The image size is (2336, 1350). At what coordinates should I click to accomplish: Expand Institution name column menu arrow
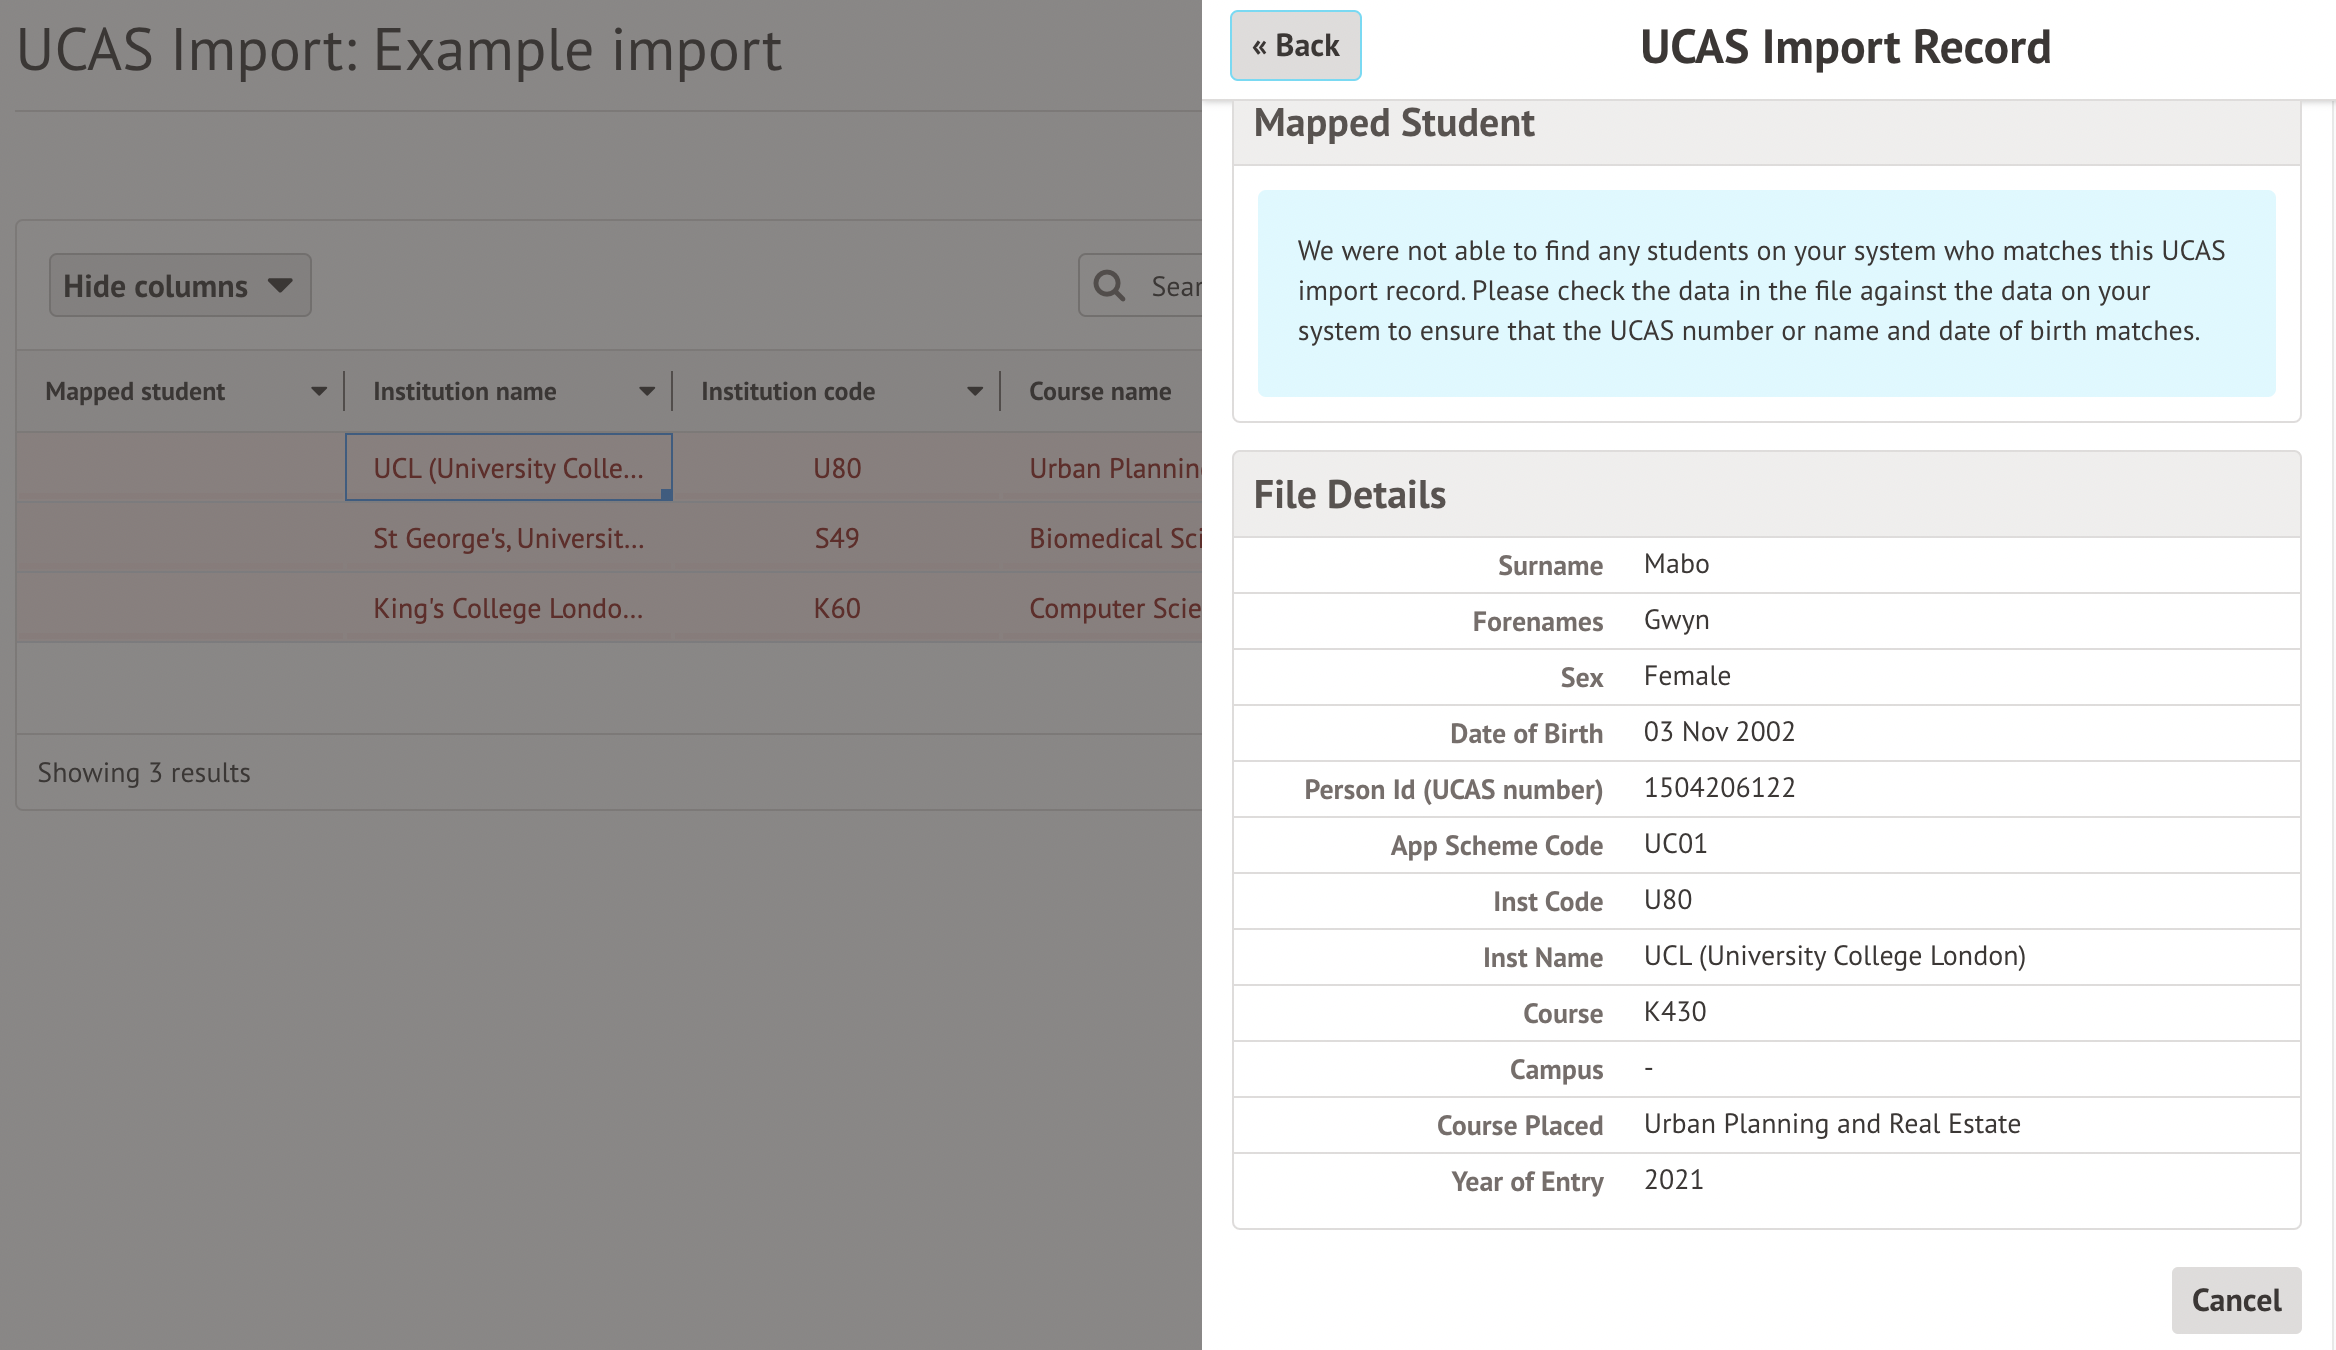[x=647, y=392]
